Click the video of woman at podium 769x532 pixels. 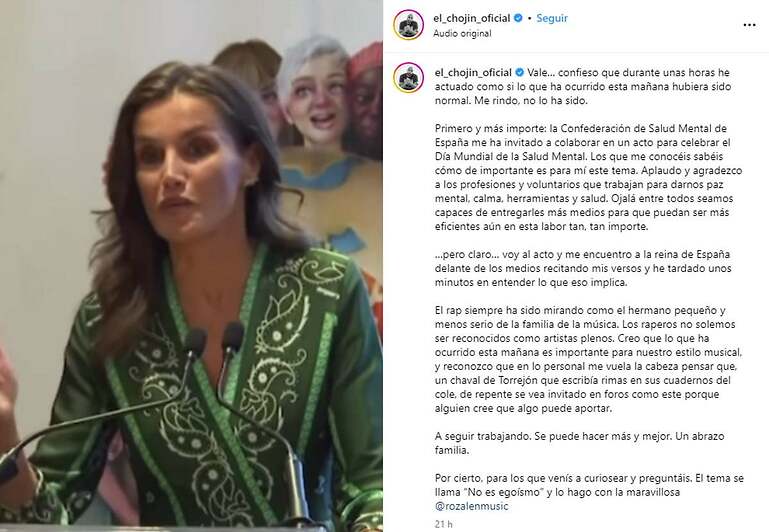tap(191, 266)
